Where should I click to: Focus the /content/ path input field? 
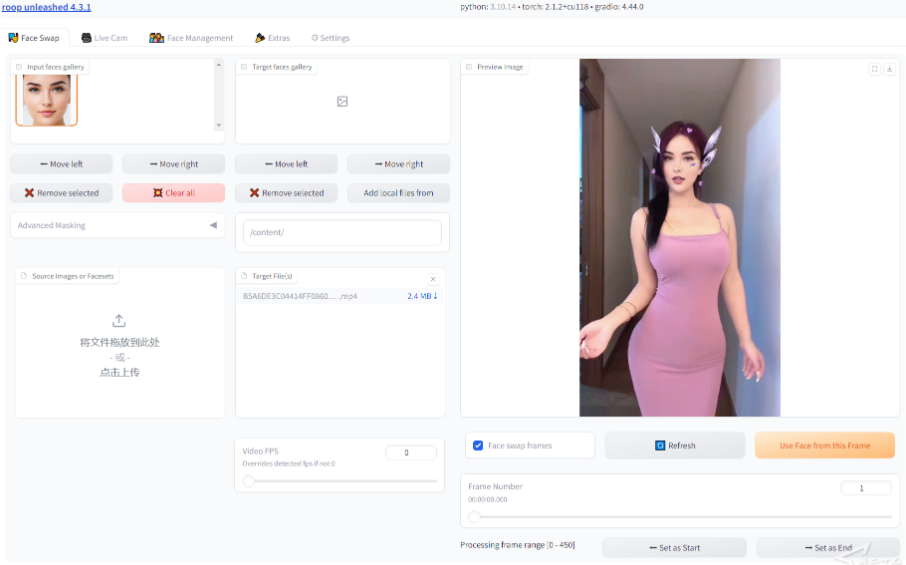click(x=342, y=232)
